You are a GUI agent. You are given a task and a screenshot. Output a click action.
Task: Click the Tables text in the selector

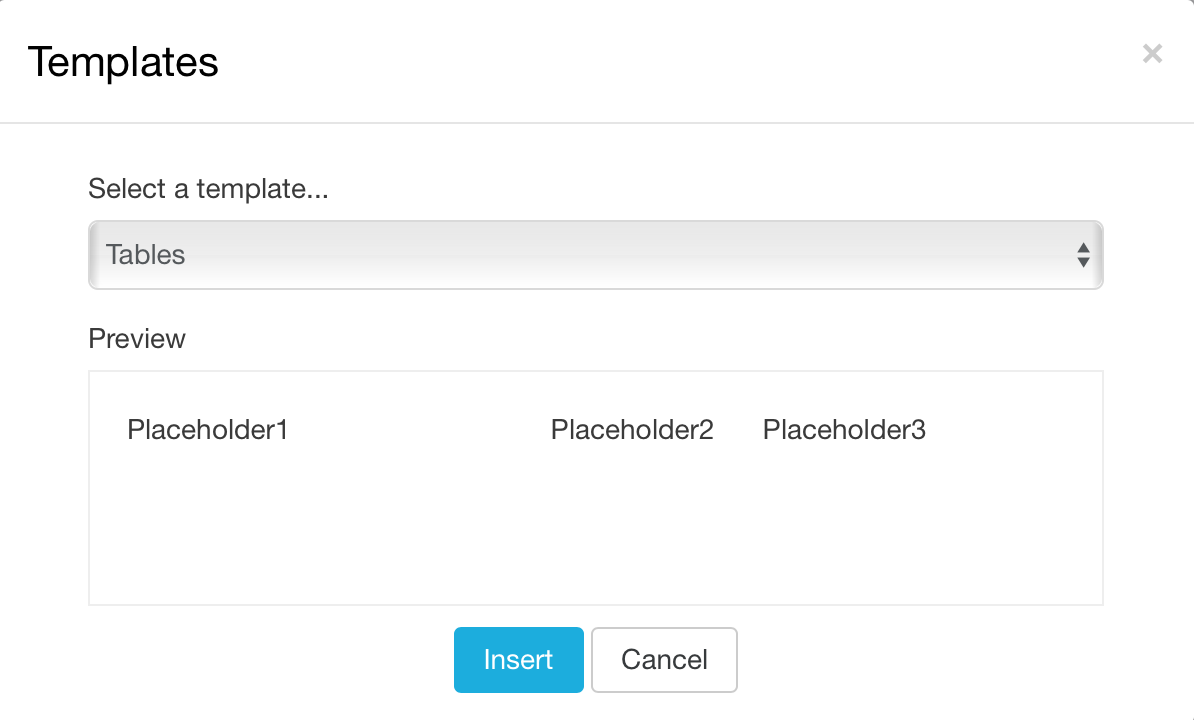[x=146, y=255]
